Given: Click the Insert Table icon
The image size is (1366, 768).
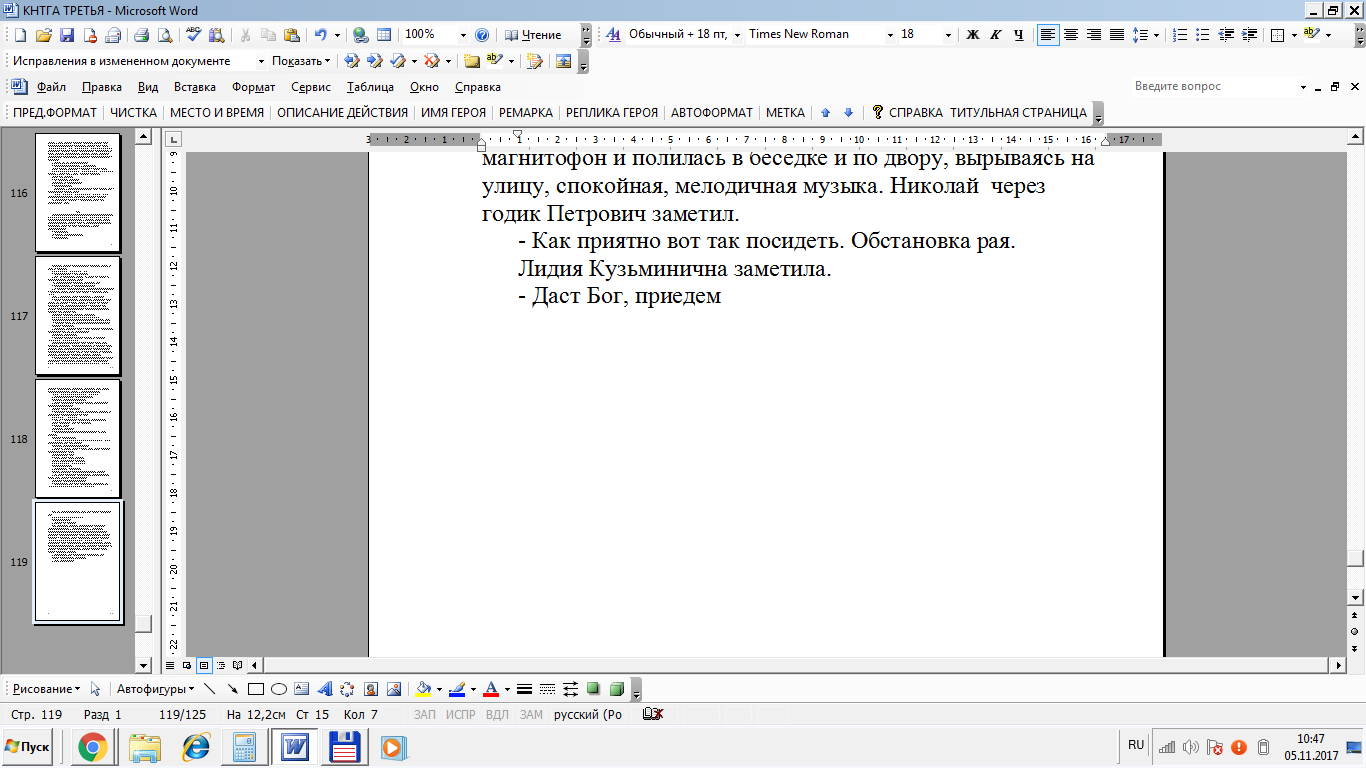Looking at the screenshot, I should point(384,35).
